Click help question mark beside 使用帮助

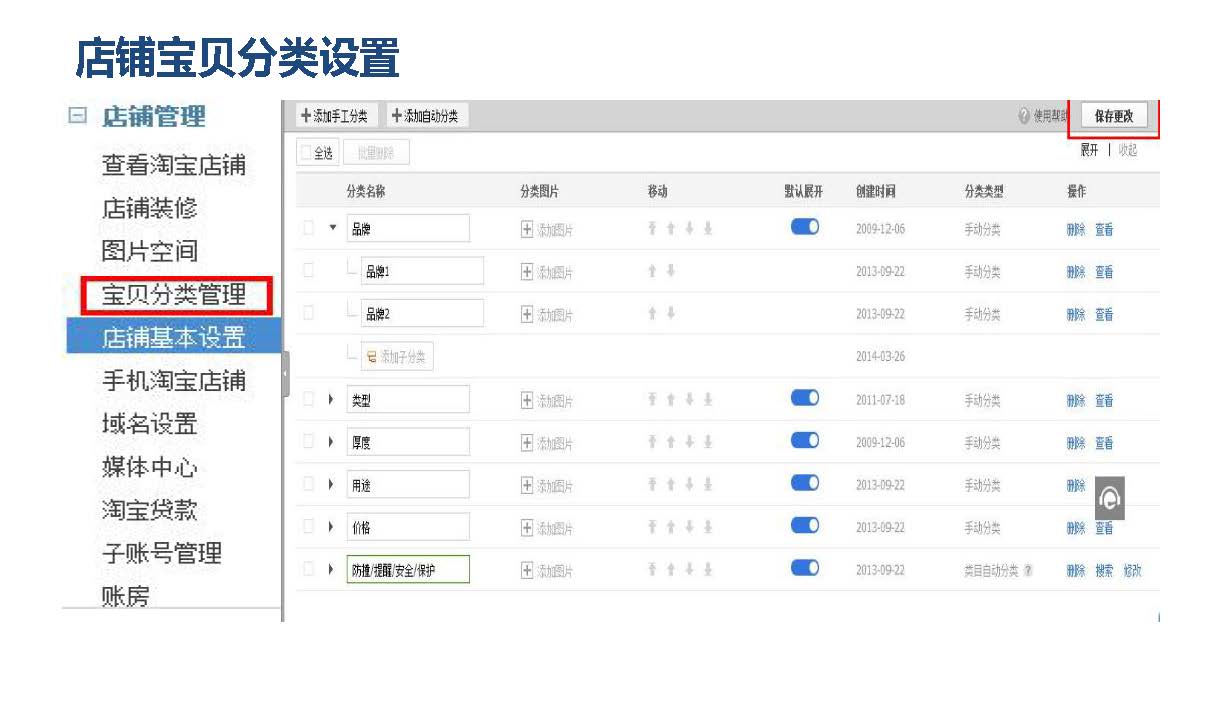coord(1024,117)
